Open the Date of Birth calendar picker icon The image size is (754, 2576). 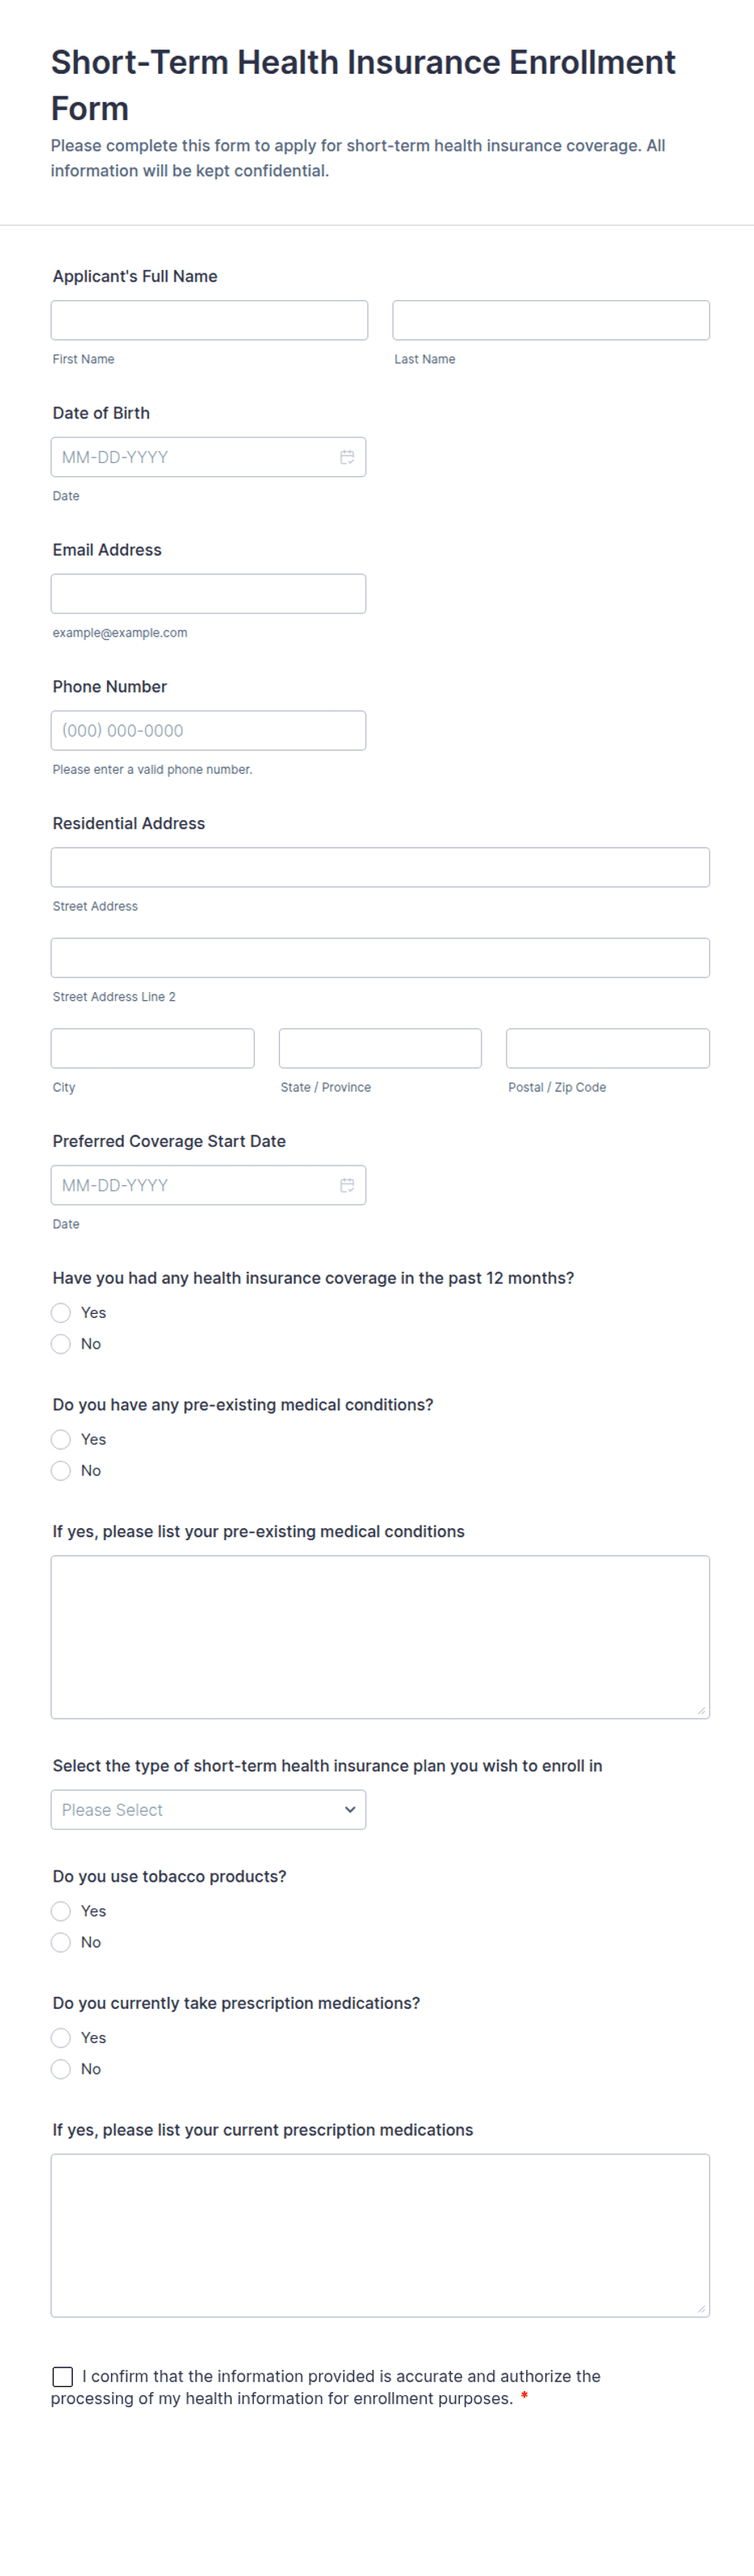pos(347,457)
